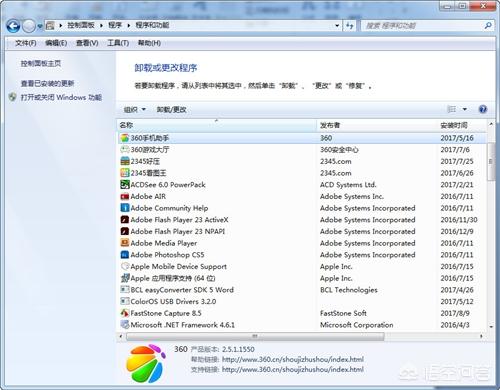Sort by the 名称 column header
The image size is (500, 390).
217,125
